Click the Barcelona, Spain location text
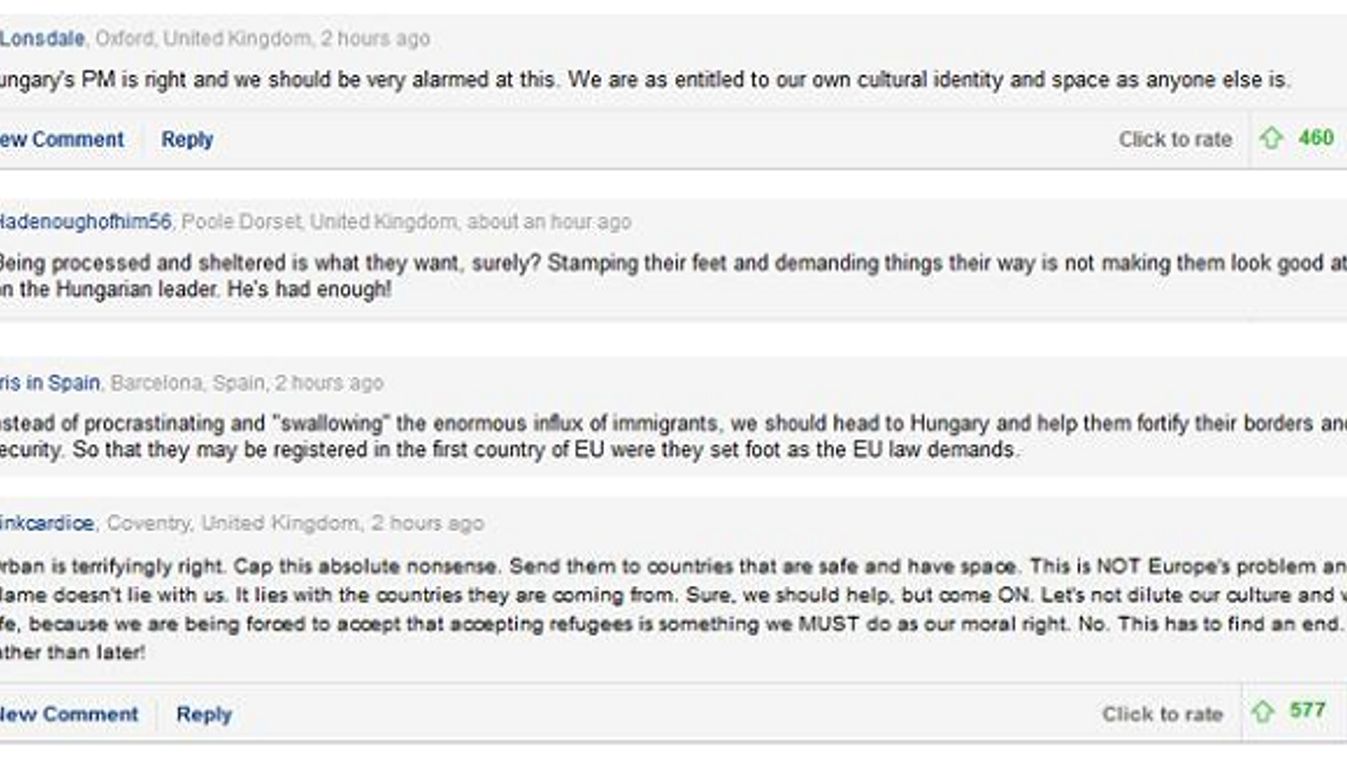1347x758 pixels. coord(188,383)
